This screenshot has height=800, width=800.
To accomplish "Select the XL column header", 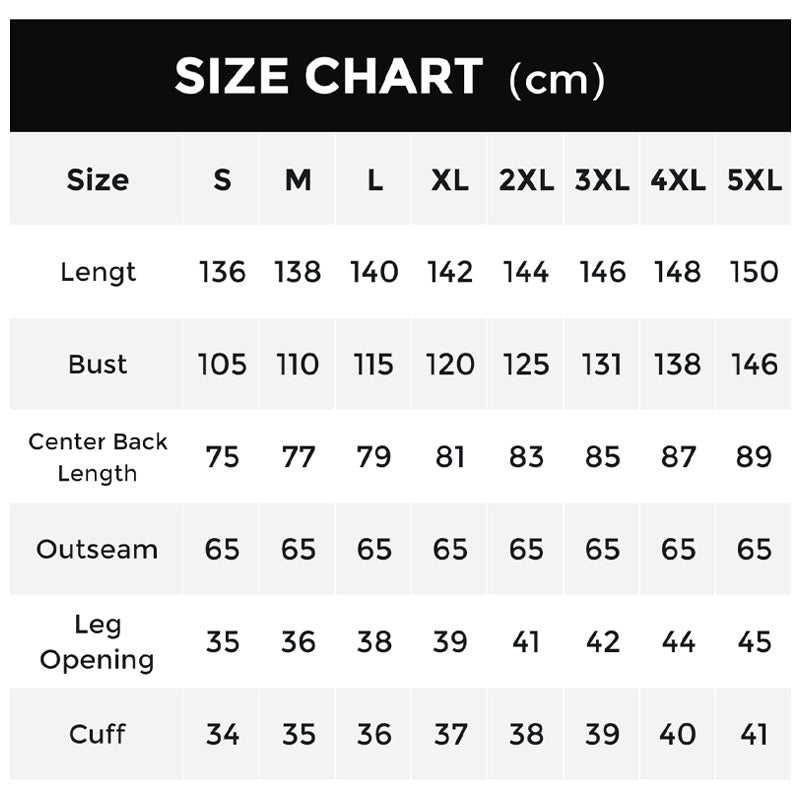I will tap(450, 180).
